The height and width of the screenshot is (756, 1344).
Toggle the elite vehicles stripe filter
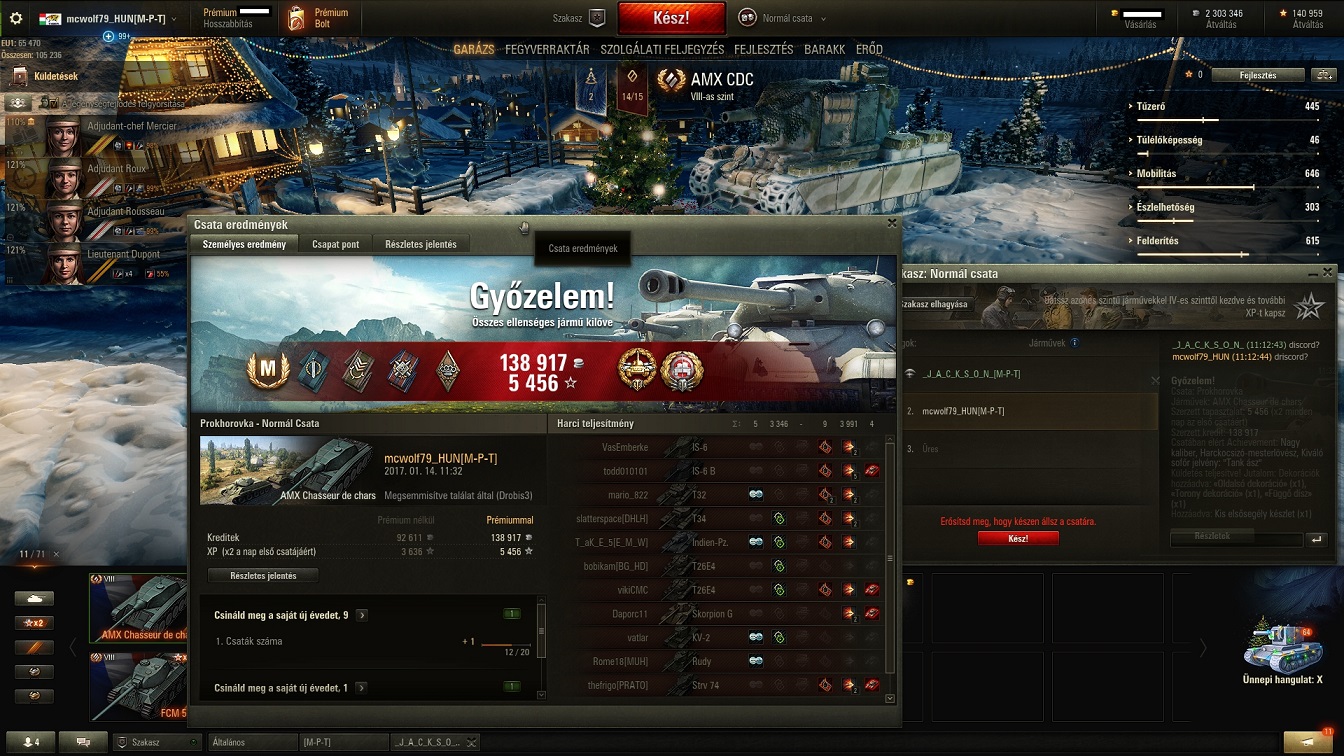(x=34, y=647)
